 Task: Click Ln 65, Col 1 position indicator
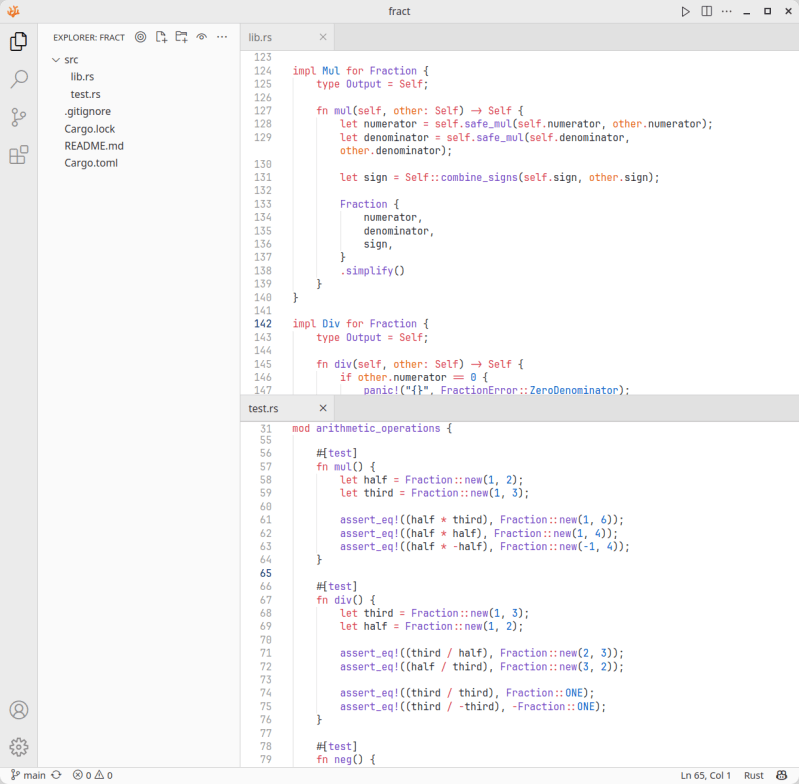(x=706, y=775)
